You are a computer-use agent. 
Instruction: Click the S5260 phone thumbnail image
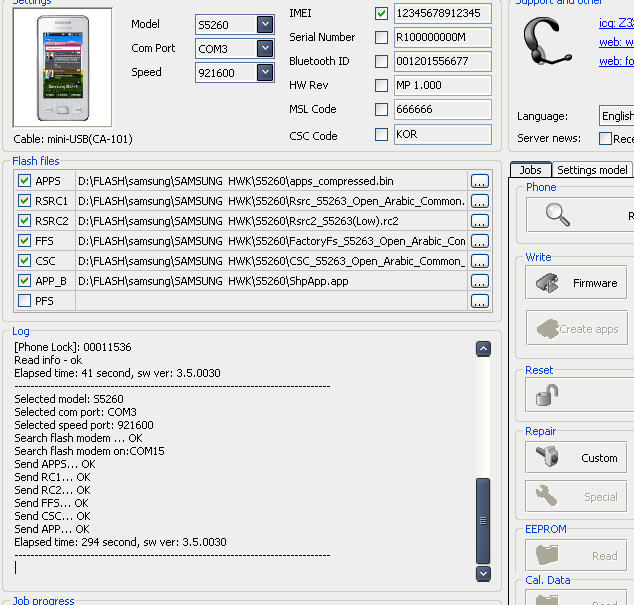click(63, 68)
